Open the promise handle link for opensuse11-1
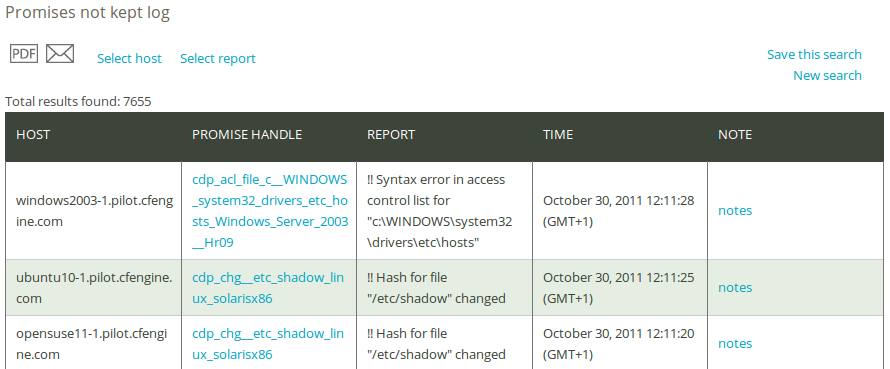 (268, 343)
